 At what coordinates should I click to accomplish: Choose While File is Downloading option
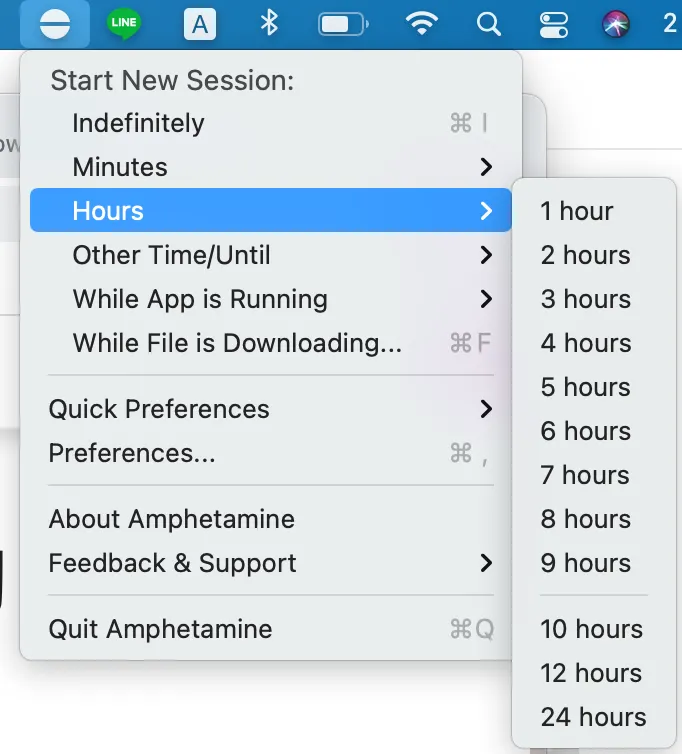click(237, 343)
